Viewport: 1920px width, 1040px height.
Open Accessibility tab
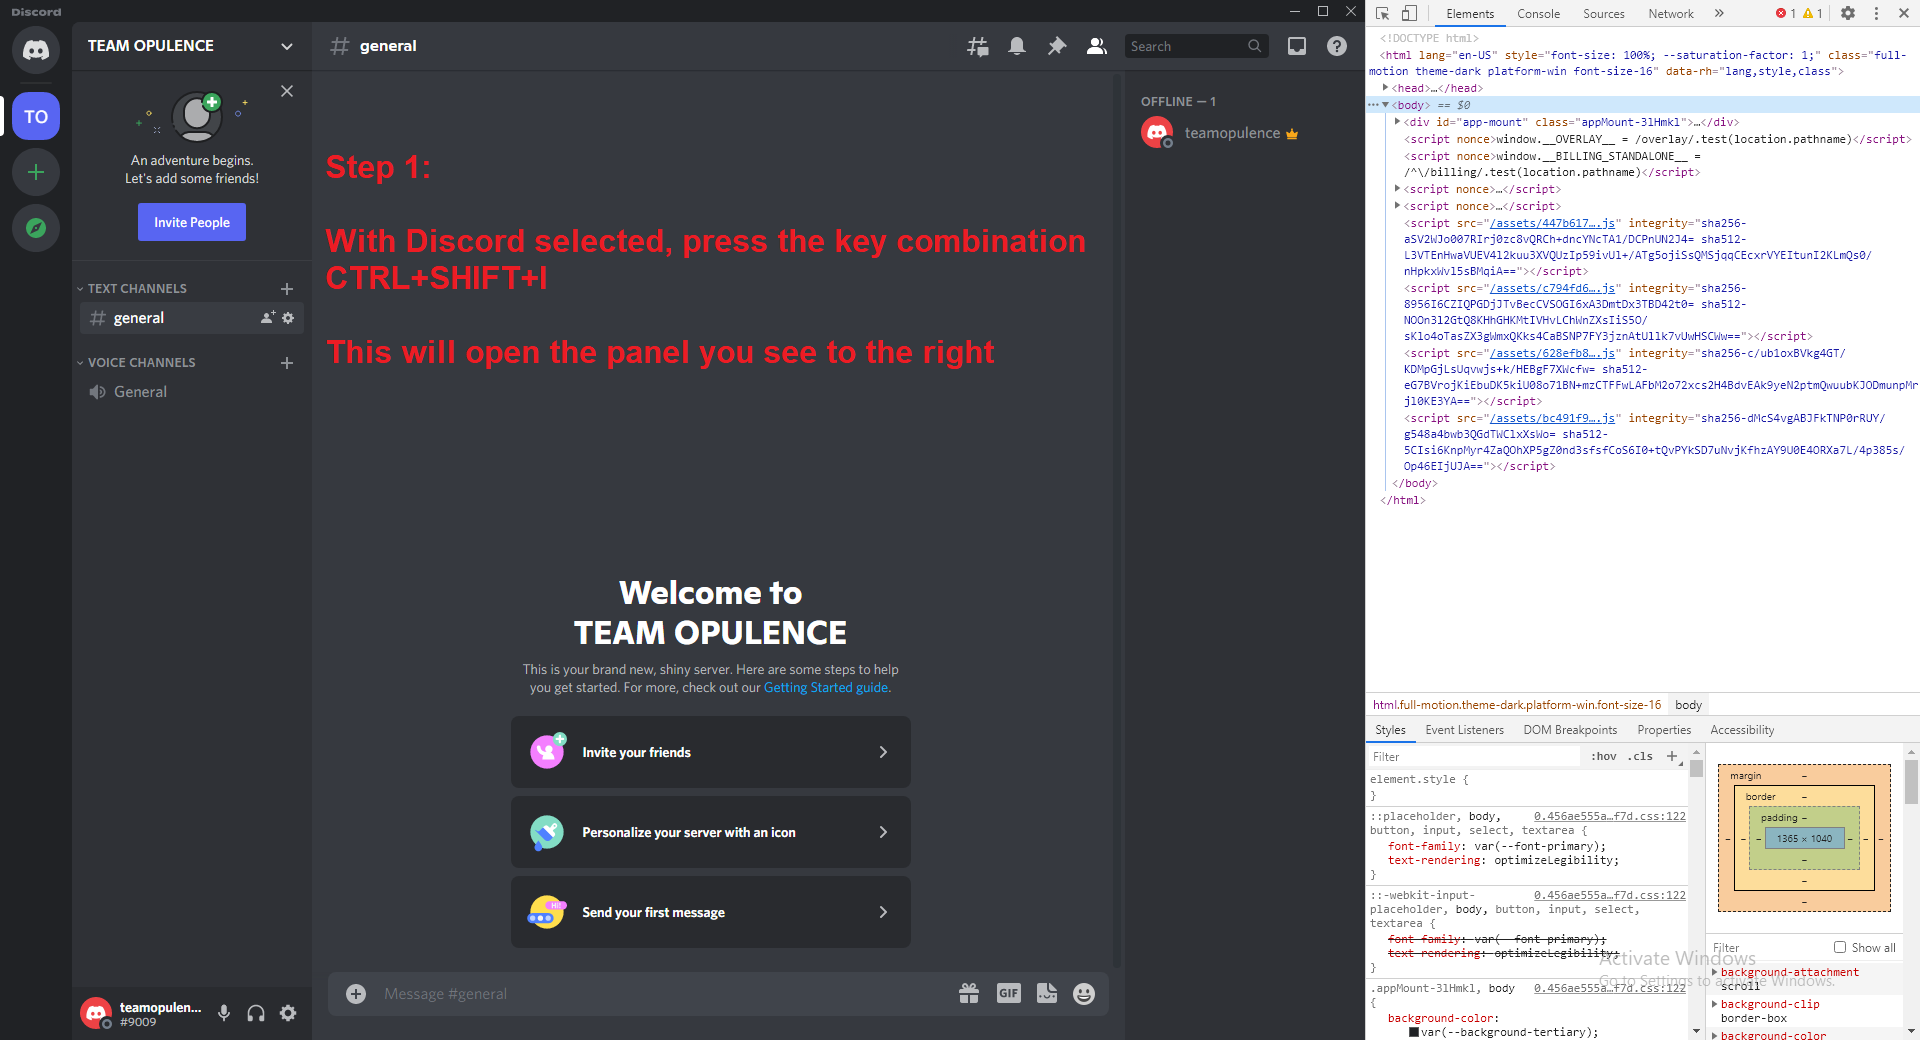tap(1742, 730)
